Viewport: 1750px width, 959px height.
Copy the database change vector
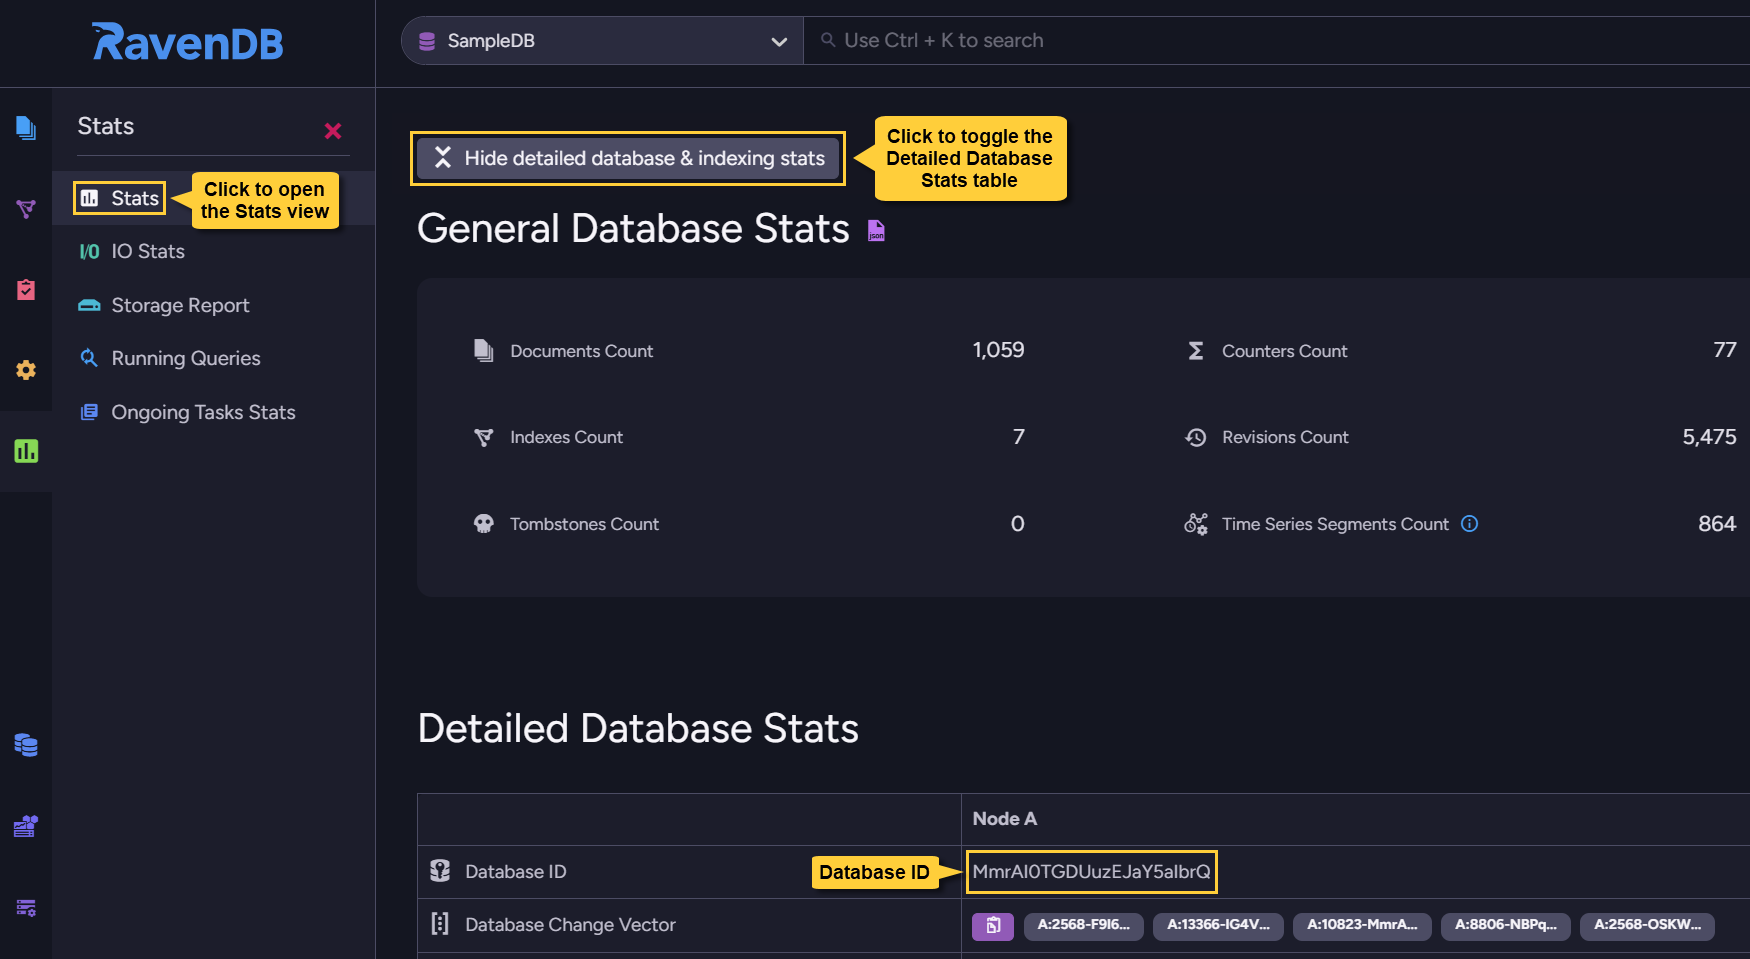(x=993, y=926)
